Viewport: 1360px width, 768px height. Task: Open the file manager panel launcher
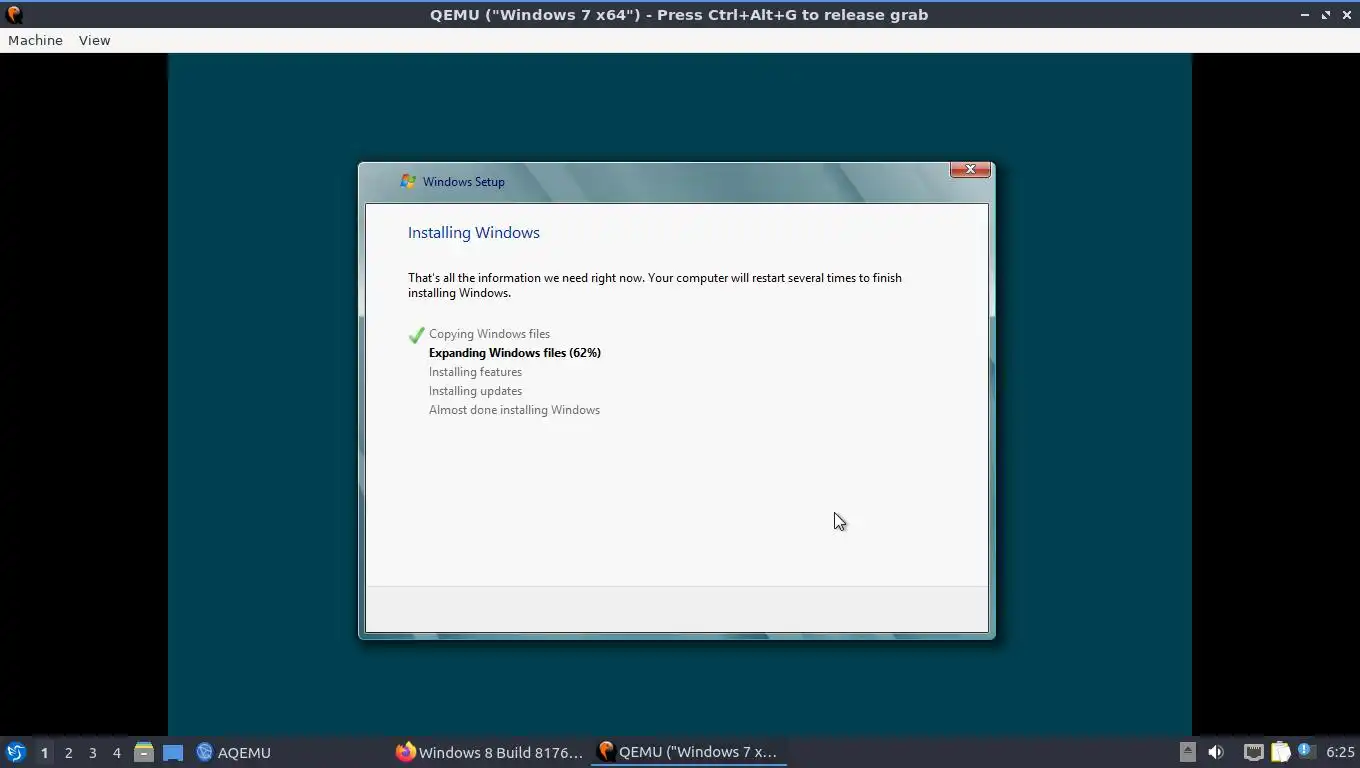(143, 752)
